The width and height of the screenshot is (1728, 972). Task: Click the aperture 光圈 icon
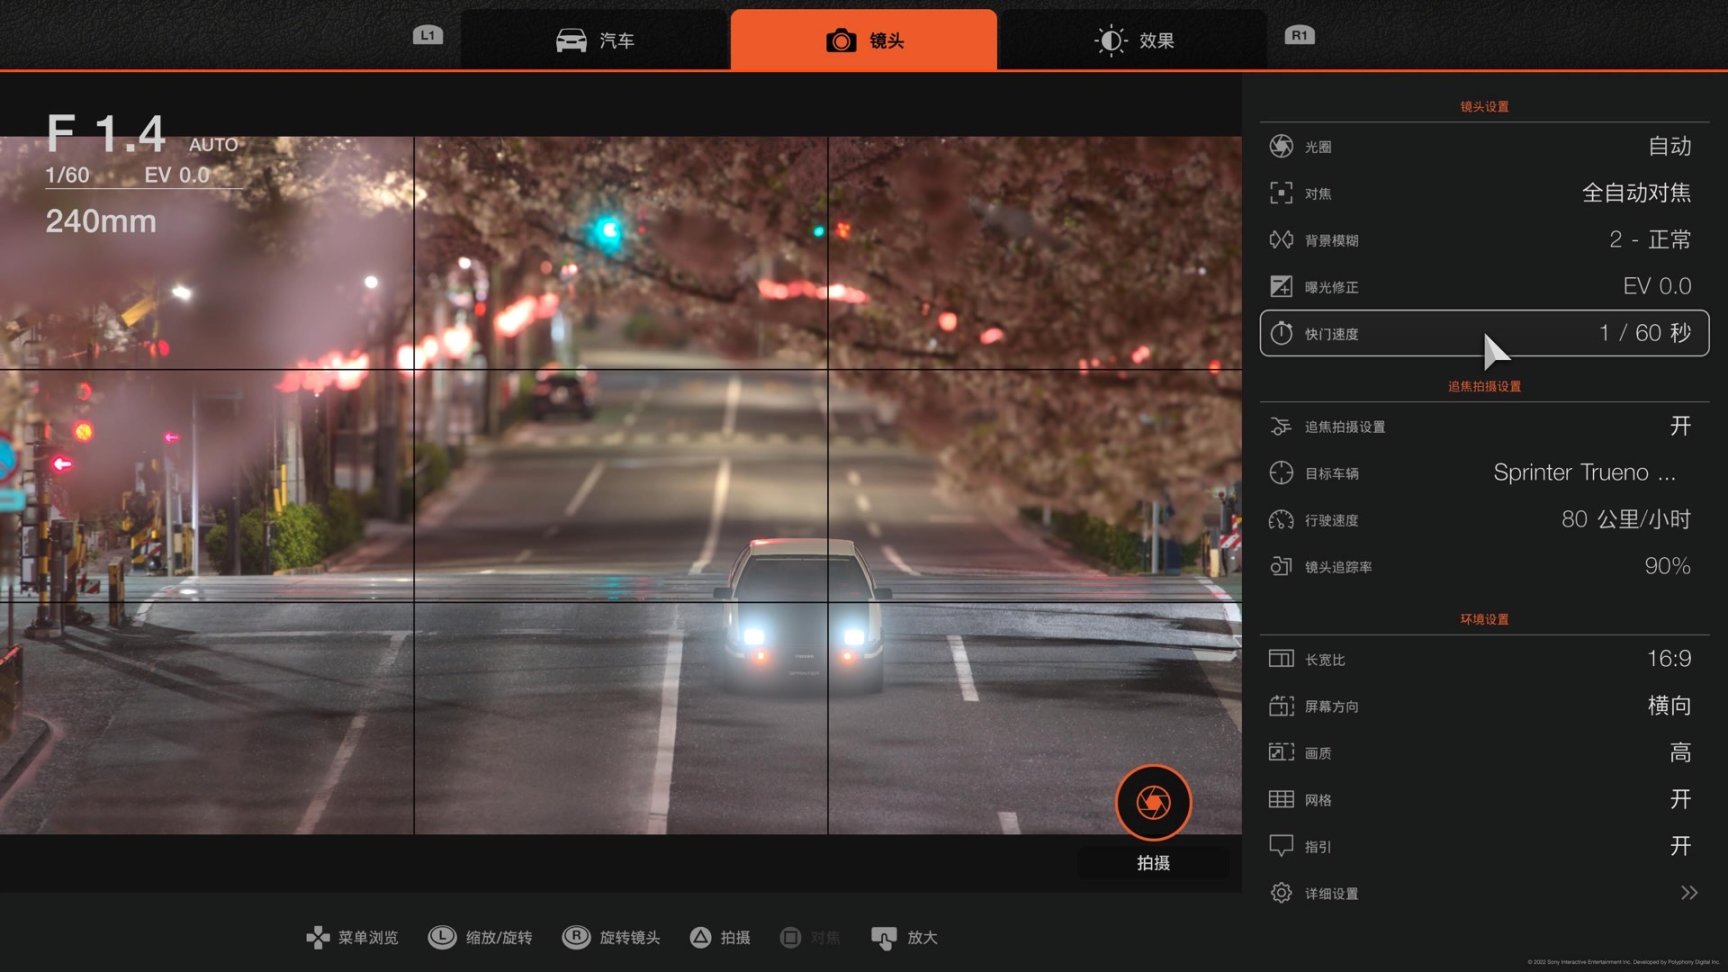[x=1281, y=146]
